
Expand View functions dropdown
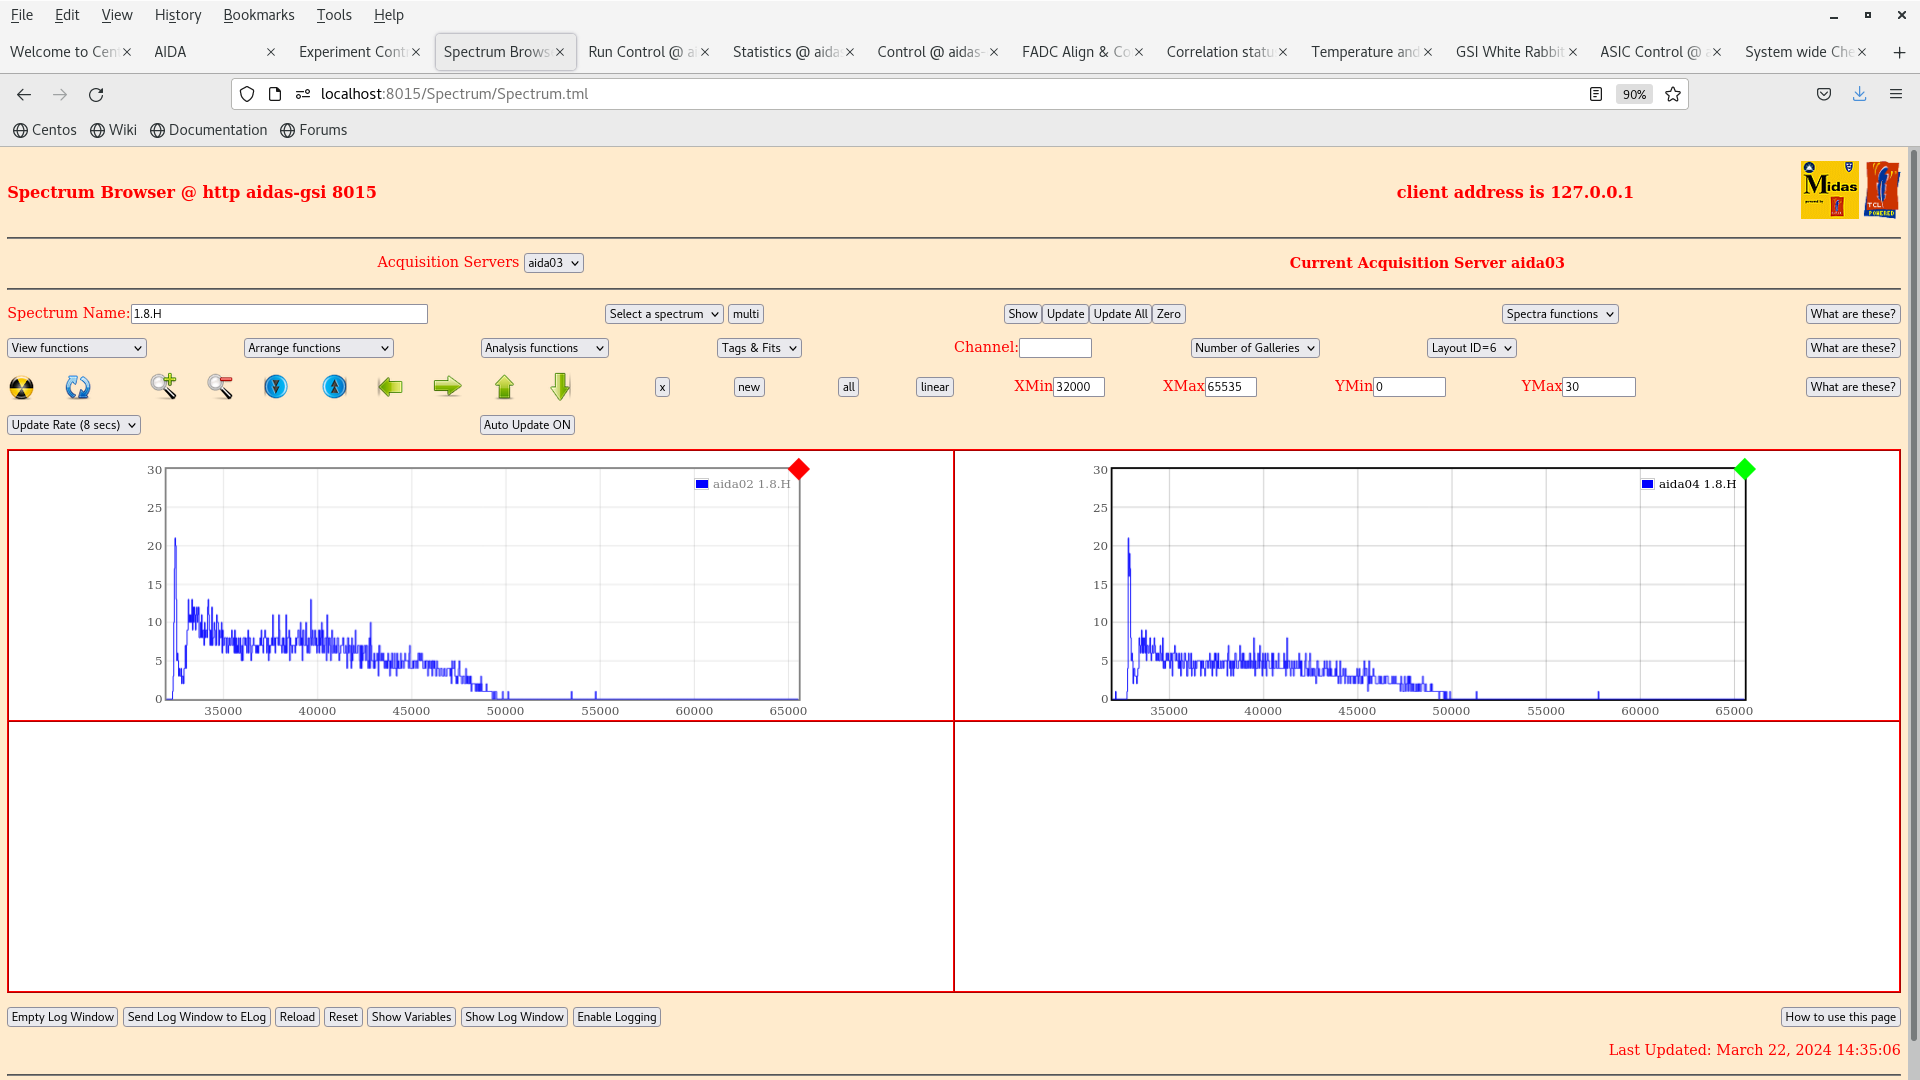pyautogui.click(x=77, y=348)
